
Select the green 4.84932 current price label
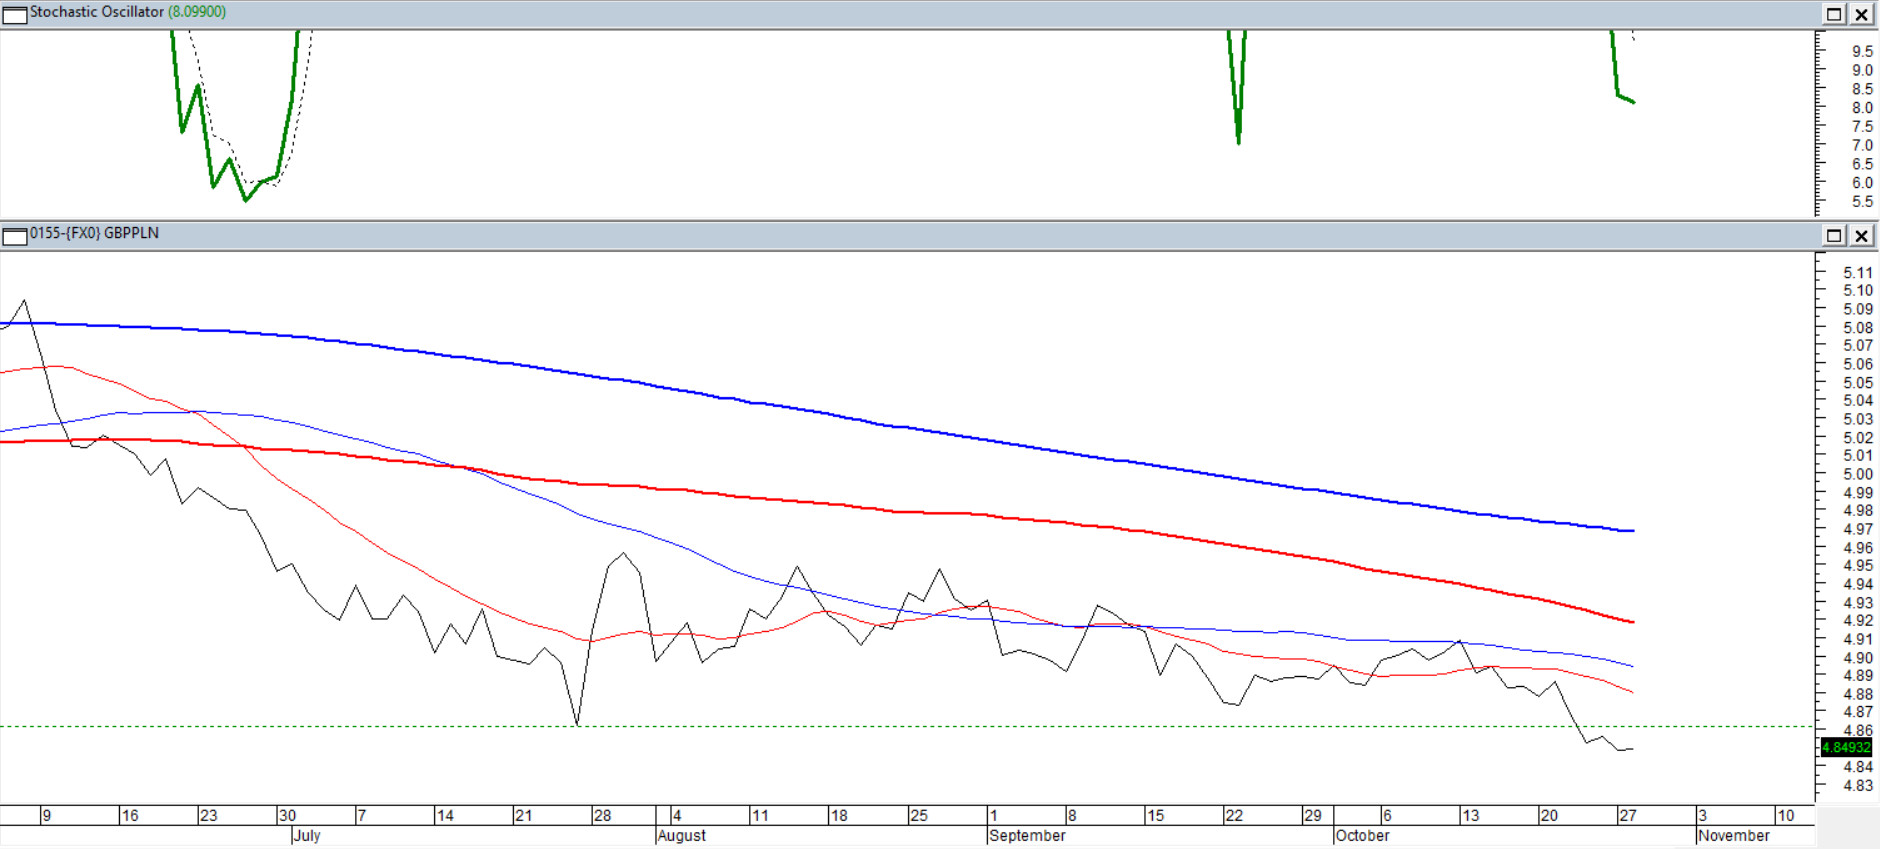point(1845,747)
